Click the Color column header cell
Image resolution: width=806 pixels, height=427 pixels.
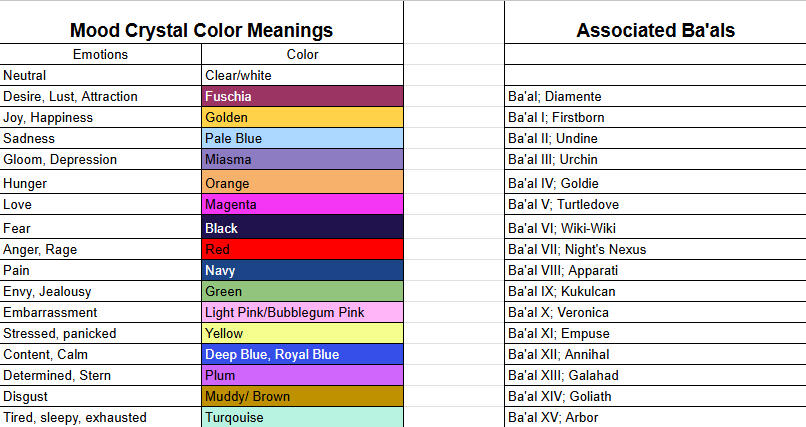(x=302, y=54)
